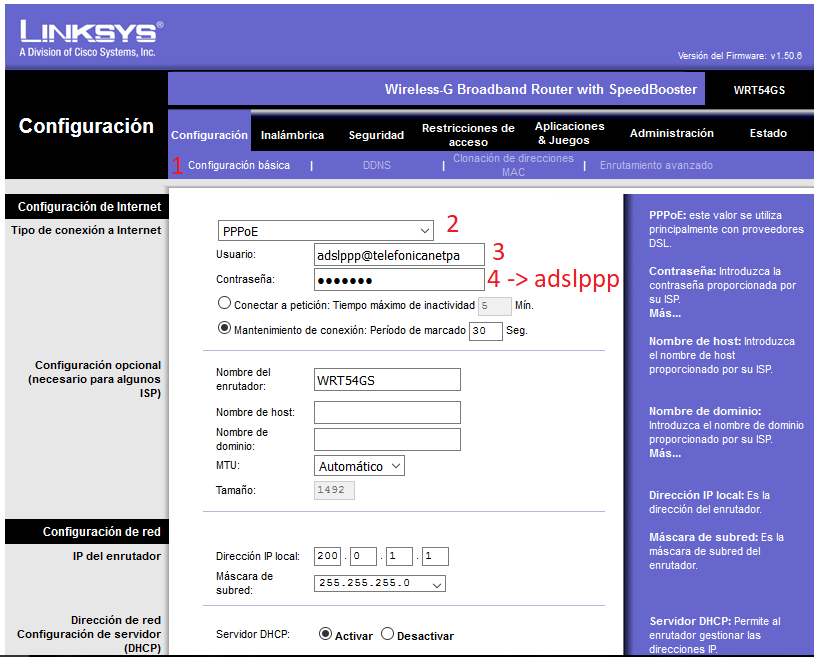Click the first local IP octet field (200)
Image resolution: width=814 pixels, height=658 pixels.
pyautogui.click(x=328, y=556)
